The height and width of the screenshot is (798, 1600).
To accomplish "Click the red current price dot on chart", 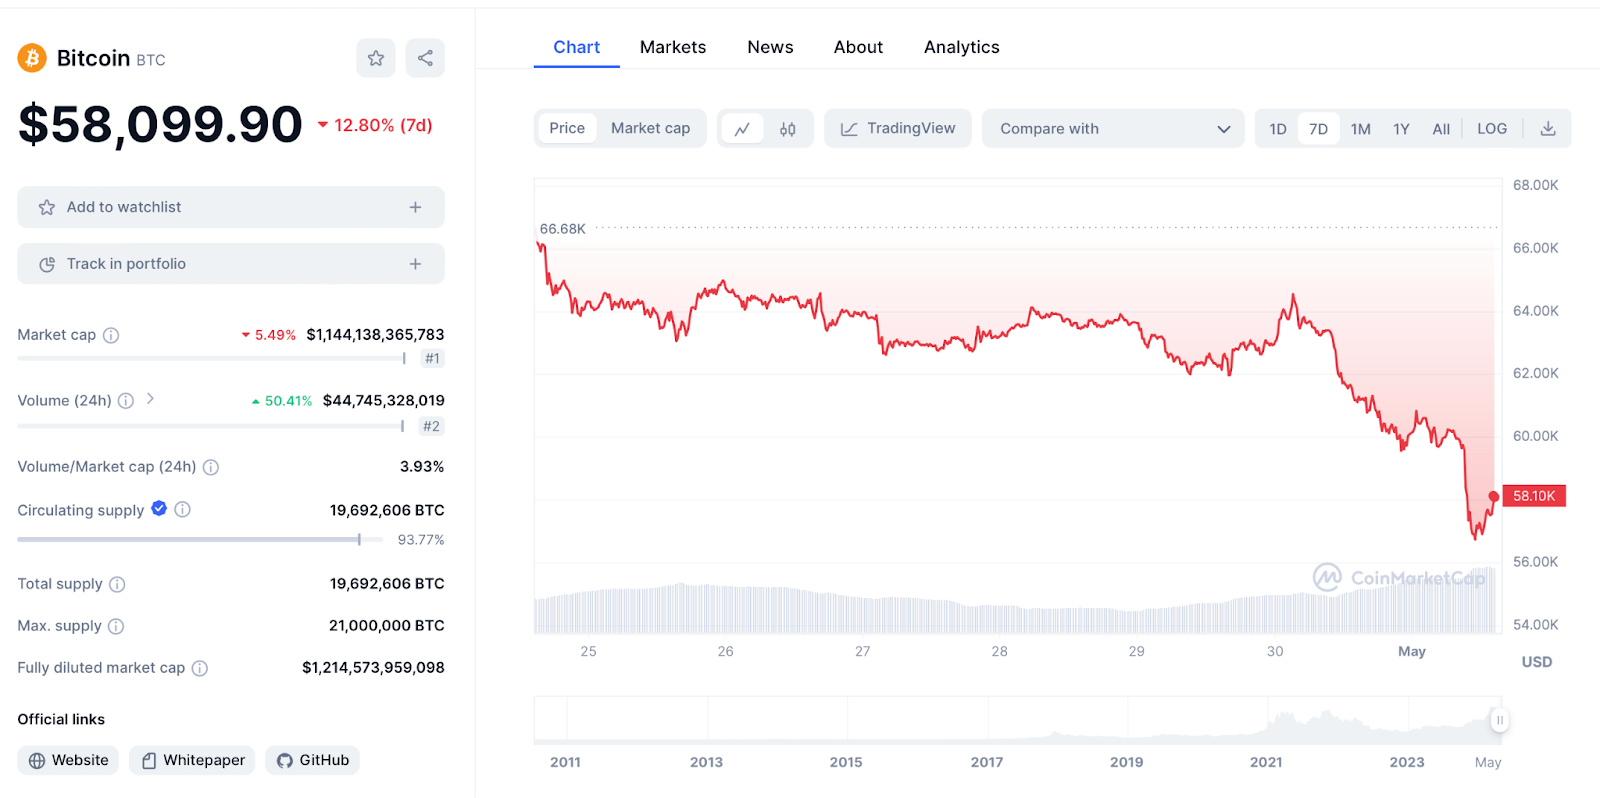I will point(1494,496).
